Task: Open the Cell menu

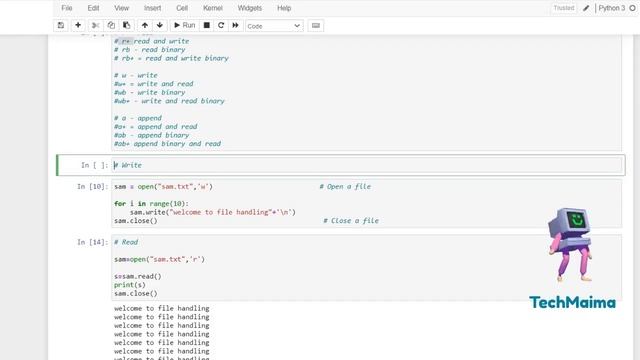Action: [182, 8]
